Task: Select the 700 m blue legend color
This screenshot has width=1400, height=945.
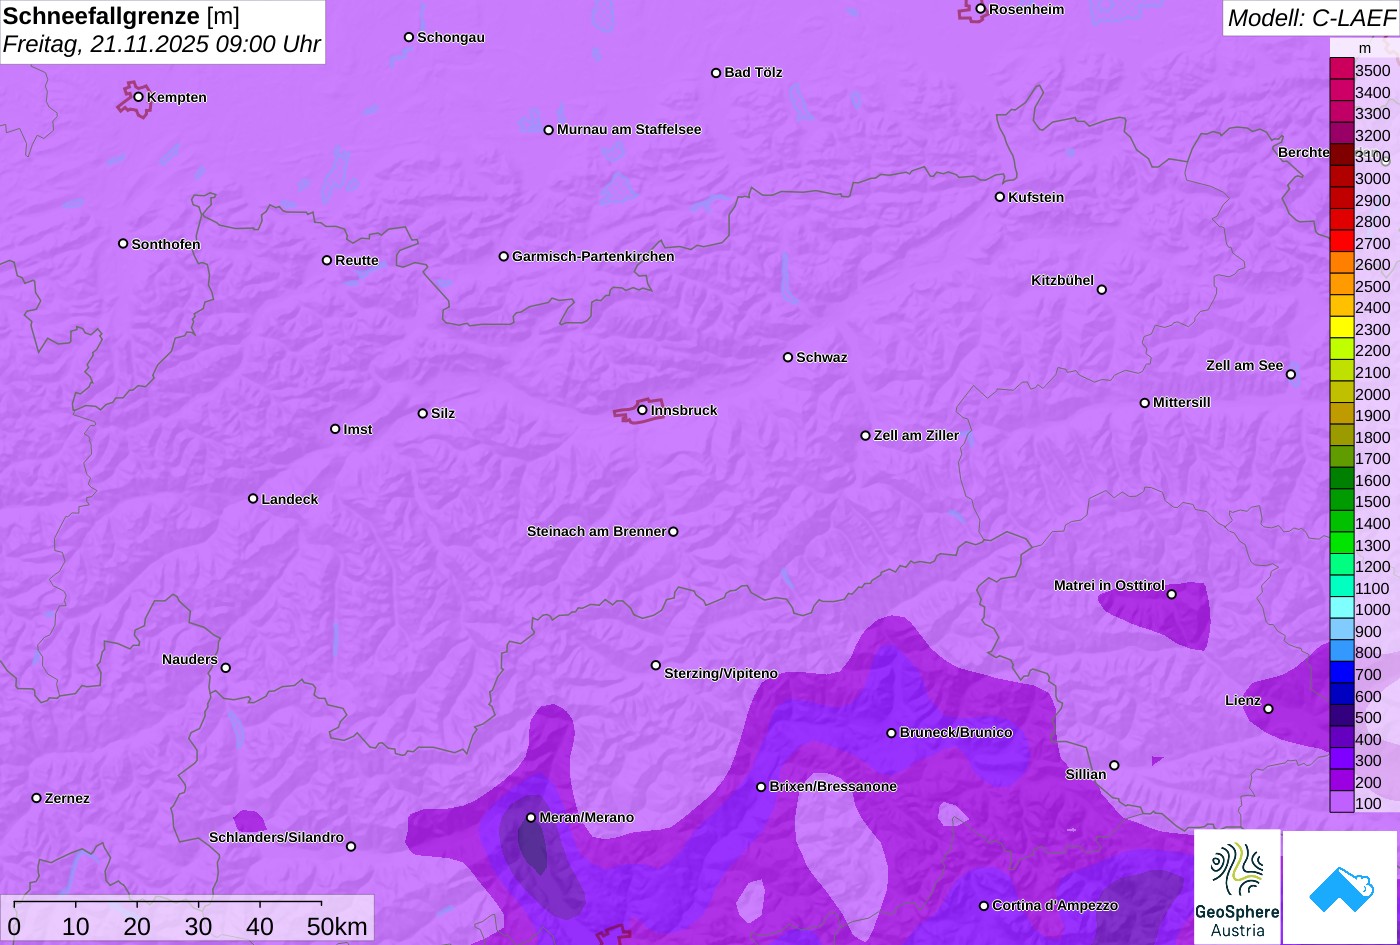Action: 1341,673
